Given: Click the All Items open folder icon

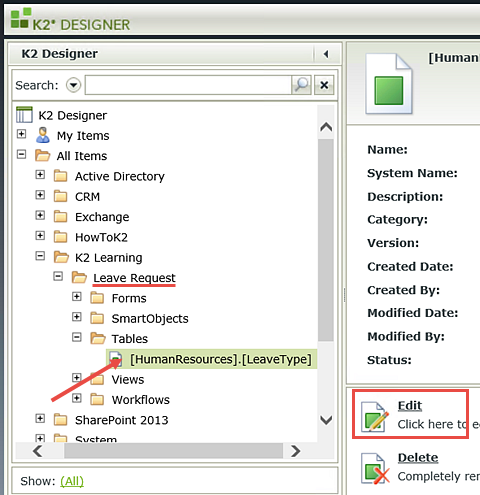Looking at the screenshot, I should (43, 156).
